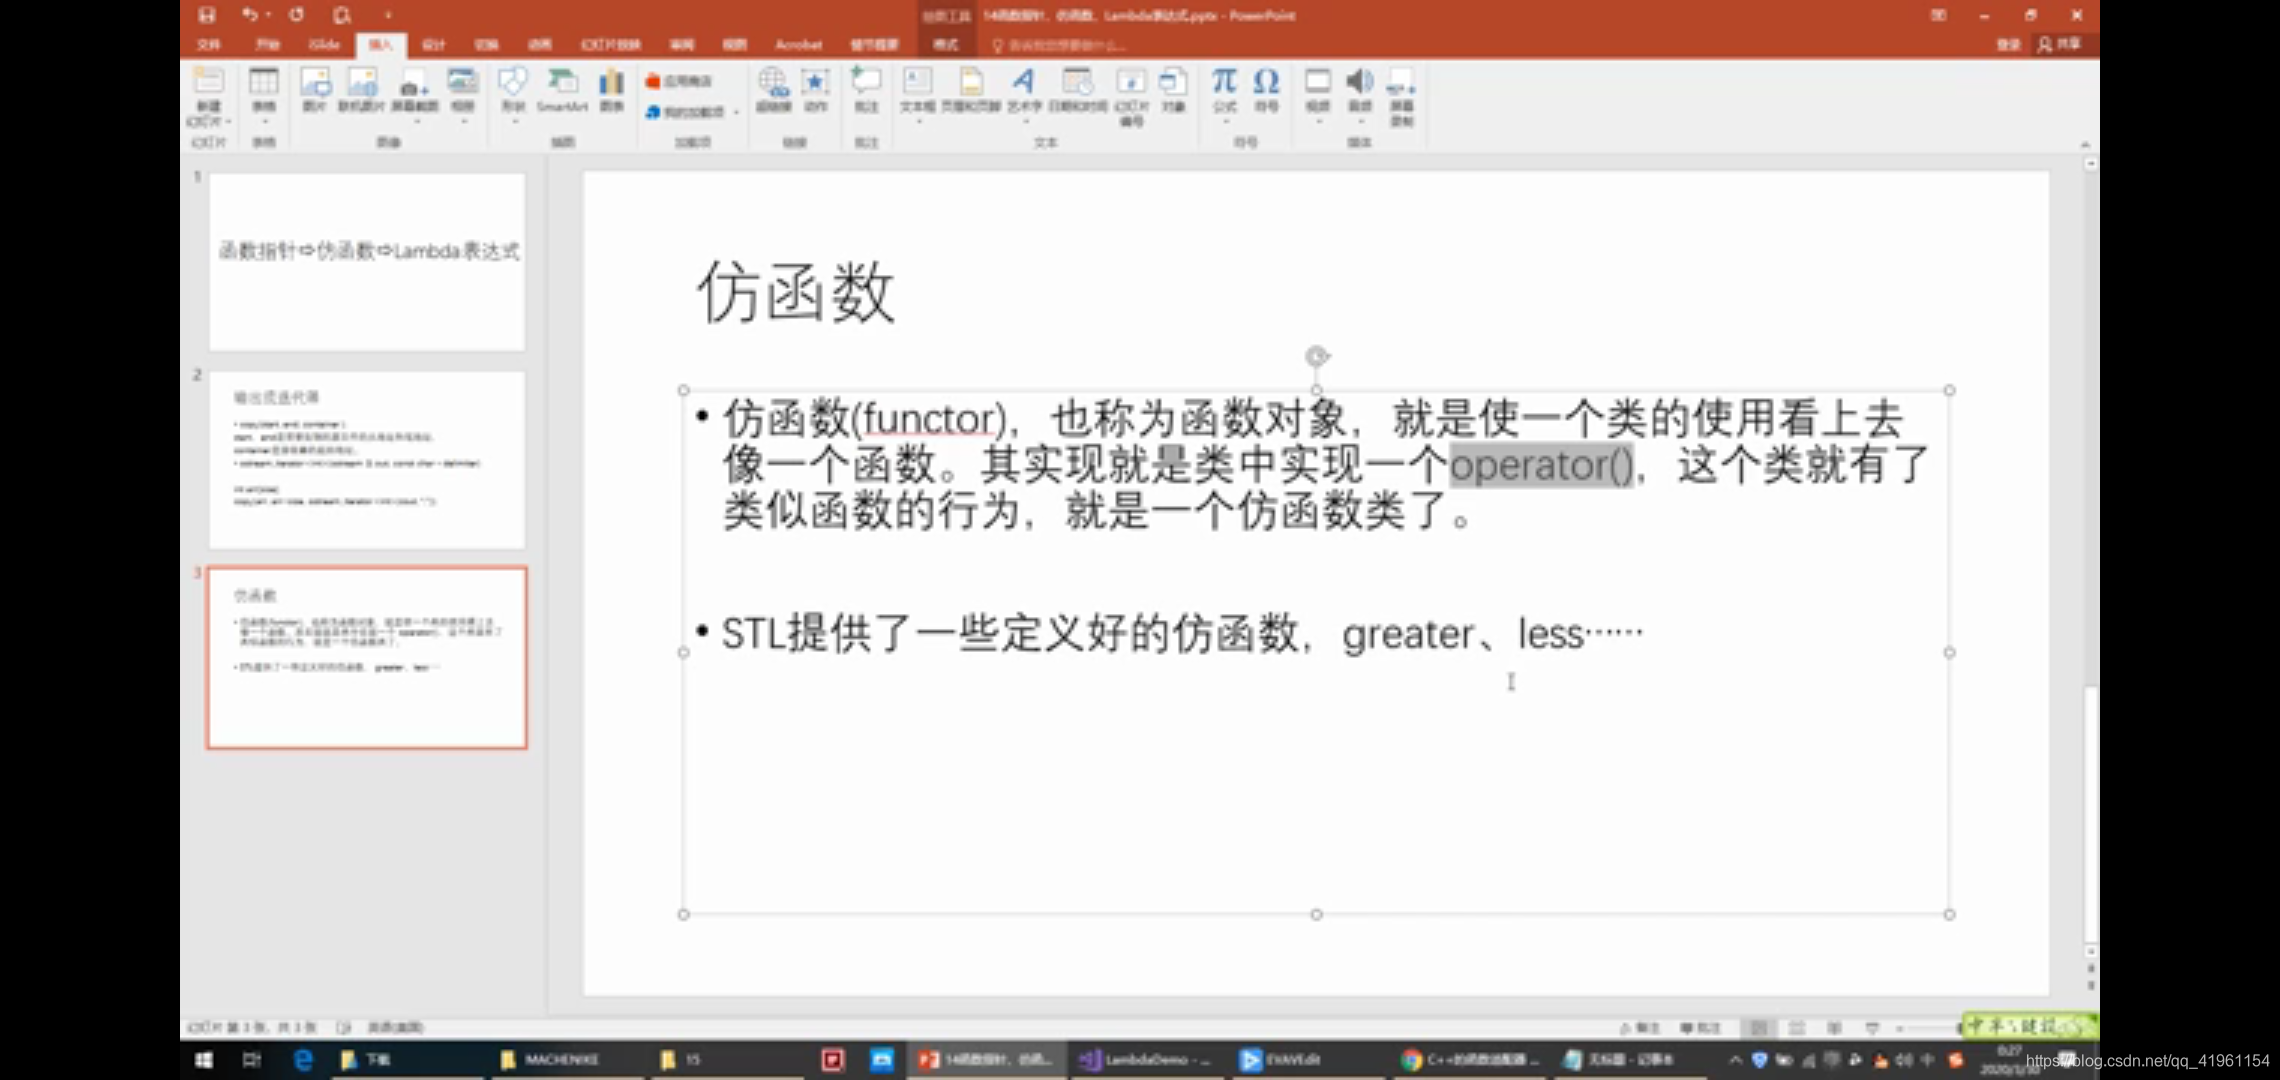Screen dimensions: 2280x1080
Task: Insert a symbol with the omega icon
Action: click(1267, 89)
